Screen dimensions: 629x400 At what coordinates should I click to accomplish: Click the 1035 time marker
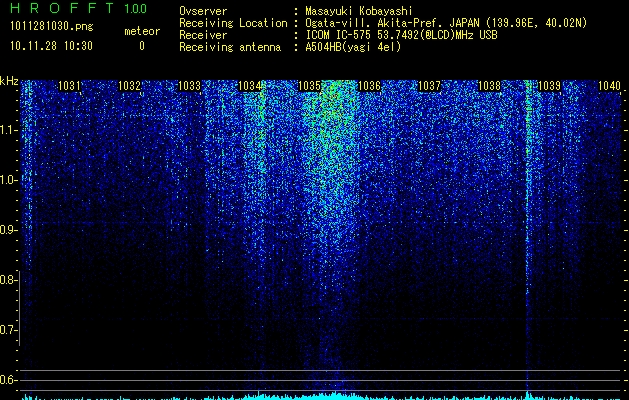pyautogui.click(x=310, y=85)
